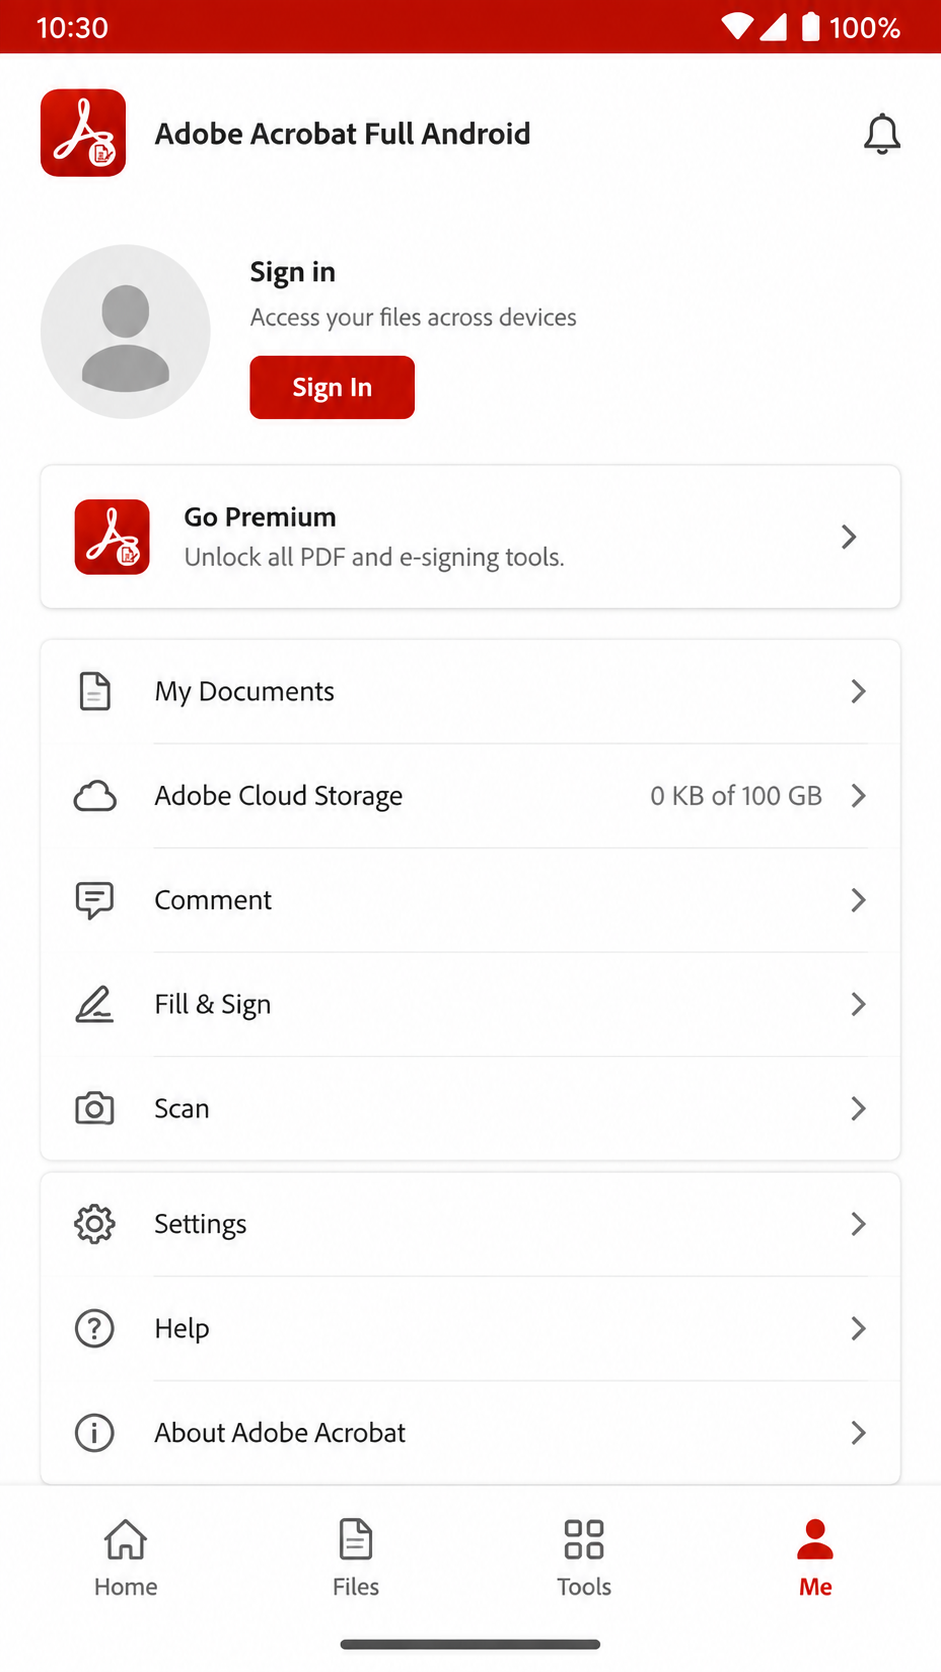Tap the Adobe Acrobat logo in header
Viewport: 941px width, 1672px height.
tap(83, 133)
